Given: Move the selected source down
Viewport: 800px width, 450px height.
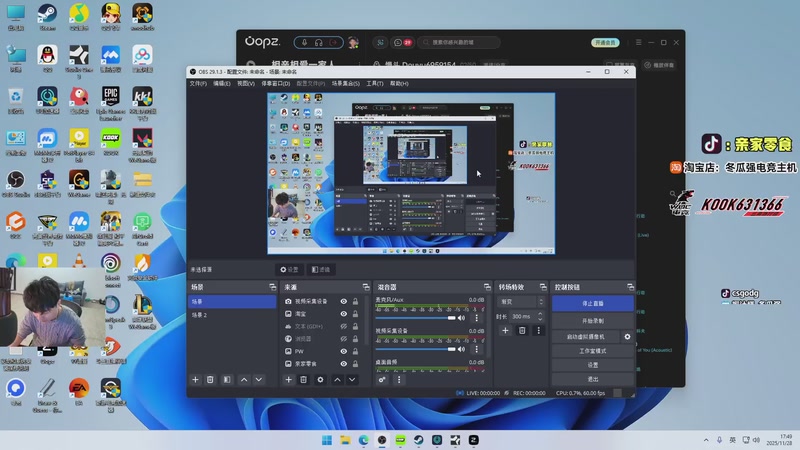Looking at the screenshot, I should pyautogui.click(x=352, y=380).
